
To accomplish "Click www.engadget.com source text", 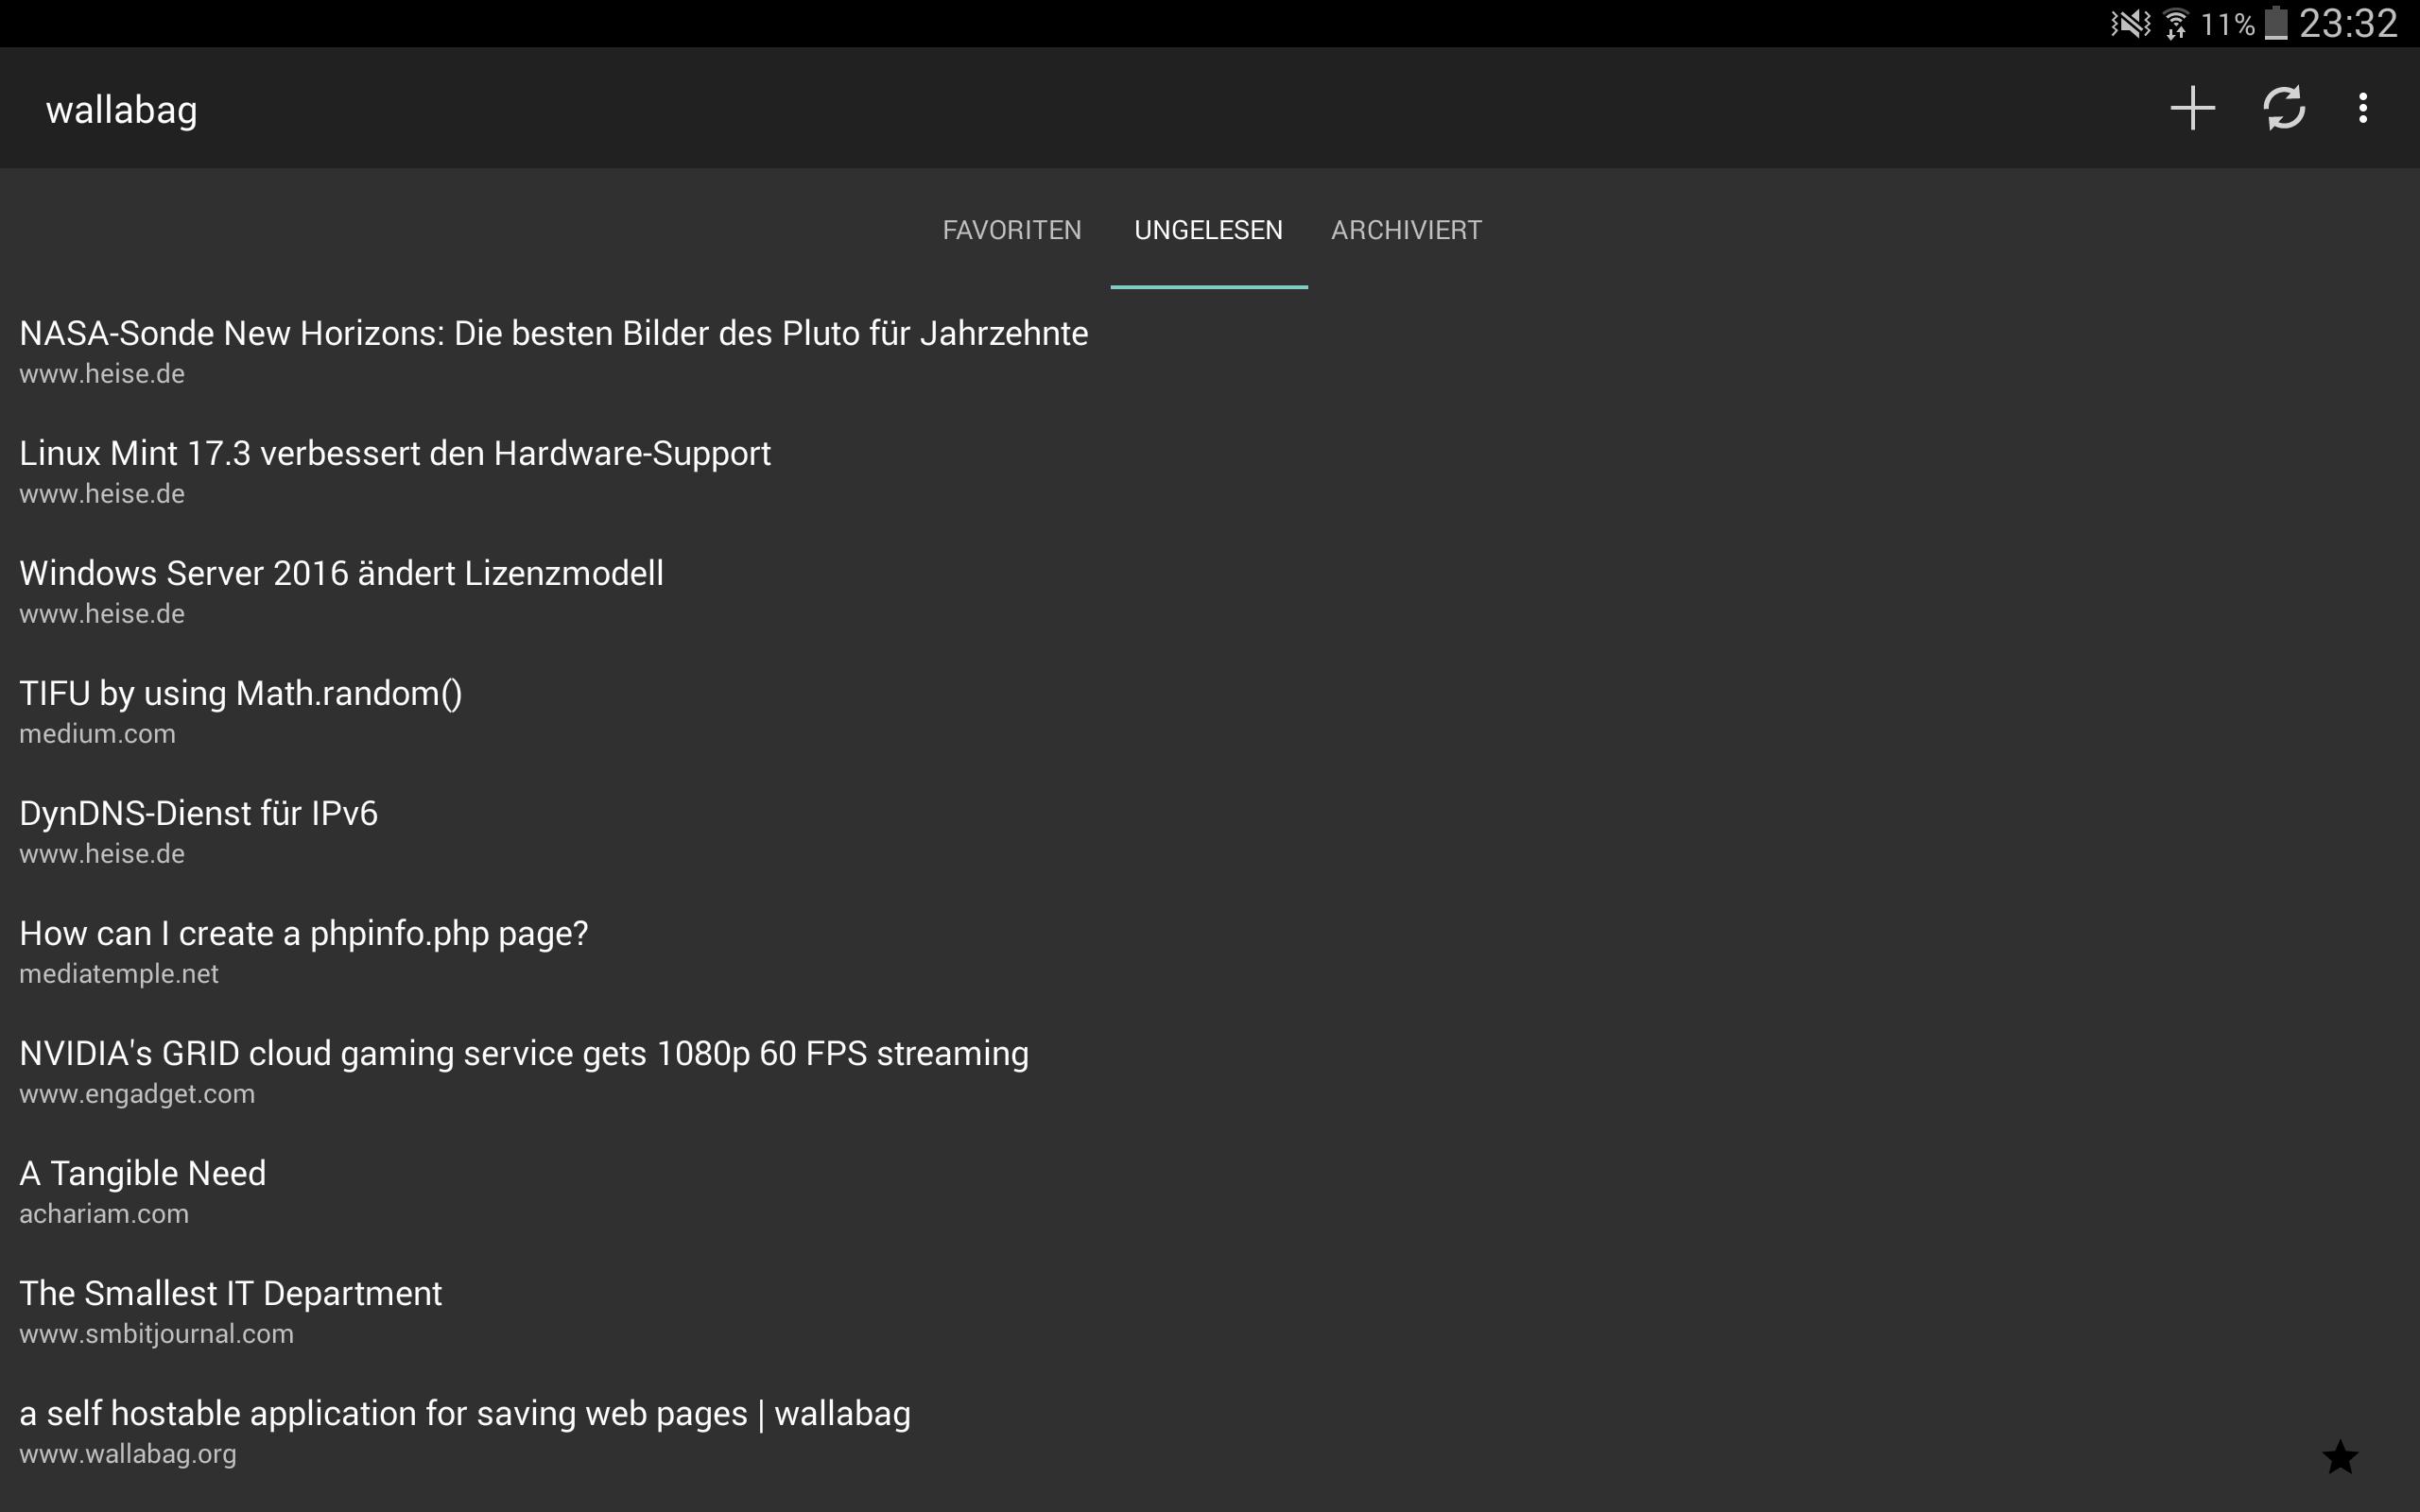I will 137,1094.
